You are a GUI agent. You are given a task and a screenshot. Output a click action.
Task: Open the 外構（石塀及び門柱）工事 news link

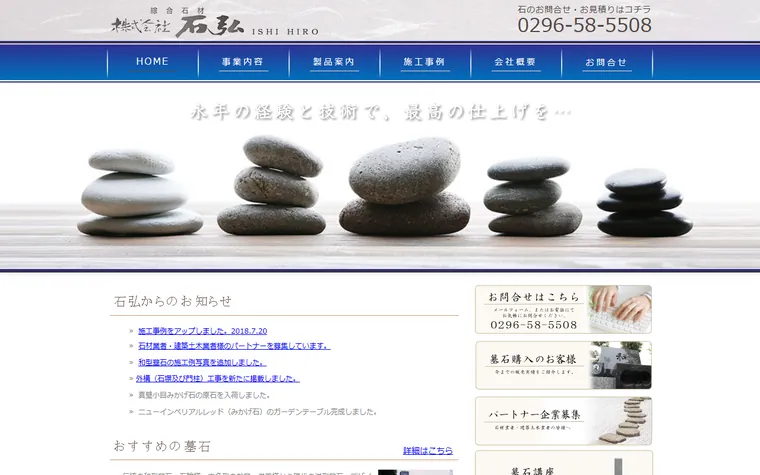pyautogui.click(x=218, y=379)
